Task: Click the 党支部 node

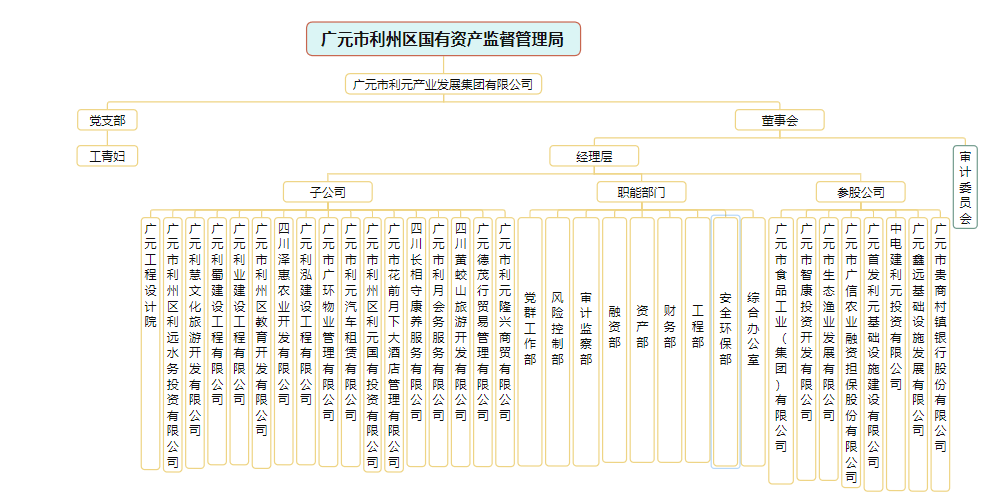Action: (x=107, y=120)
